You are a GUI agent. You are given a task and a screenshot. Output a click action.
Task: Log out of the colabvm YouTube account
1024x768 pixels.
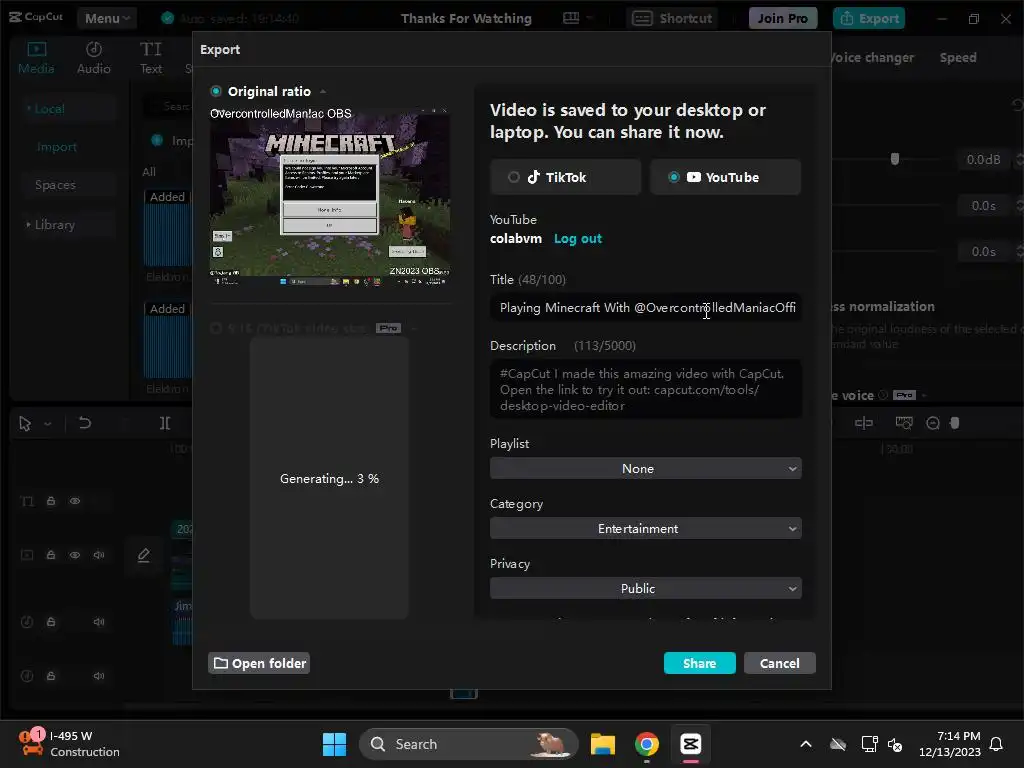[578, 238]
